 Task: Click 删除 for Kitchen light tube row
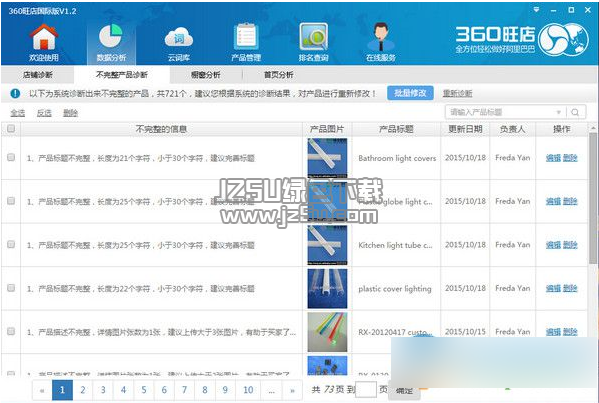click(570, 245)
